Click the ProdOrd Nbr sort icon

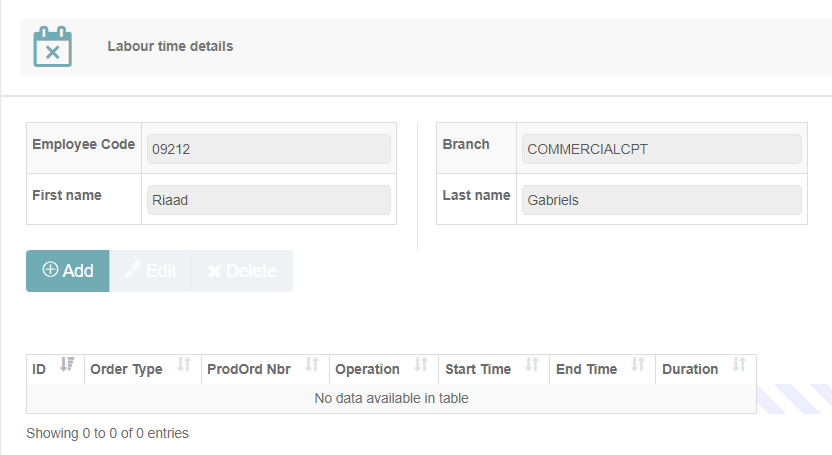pyautogui.click(x=312, y=366)
